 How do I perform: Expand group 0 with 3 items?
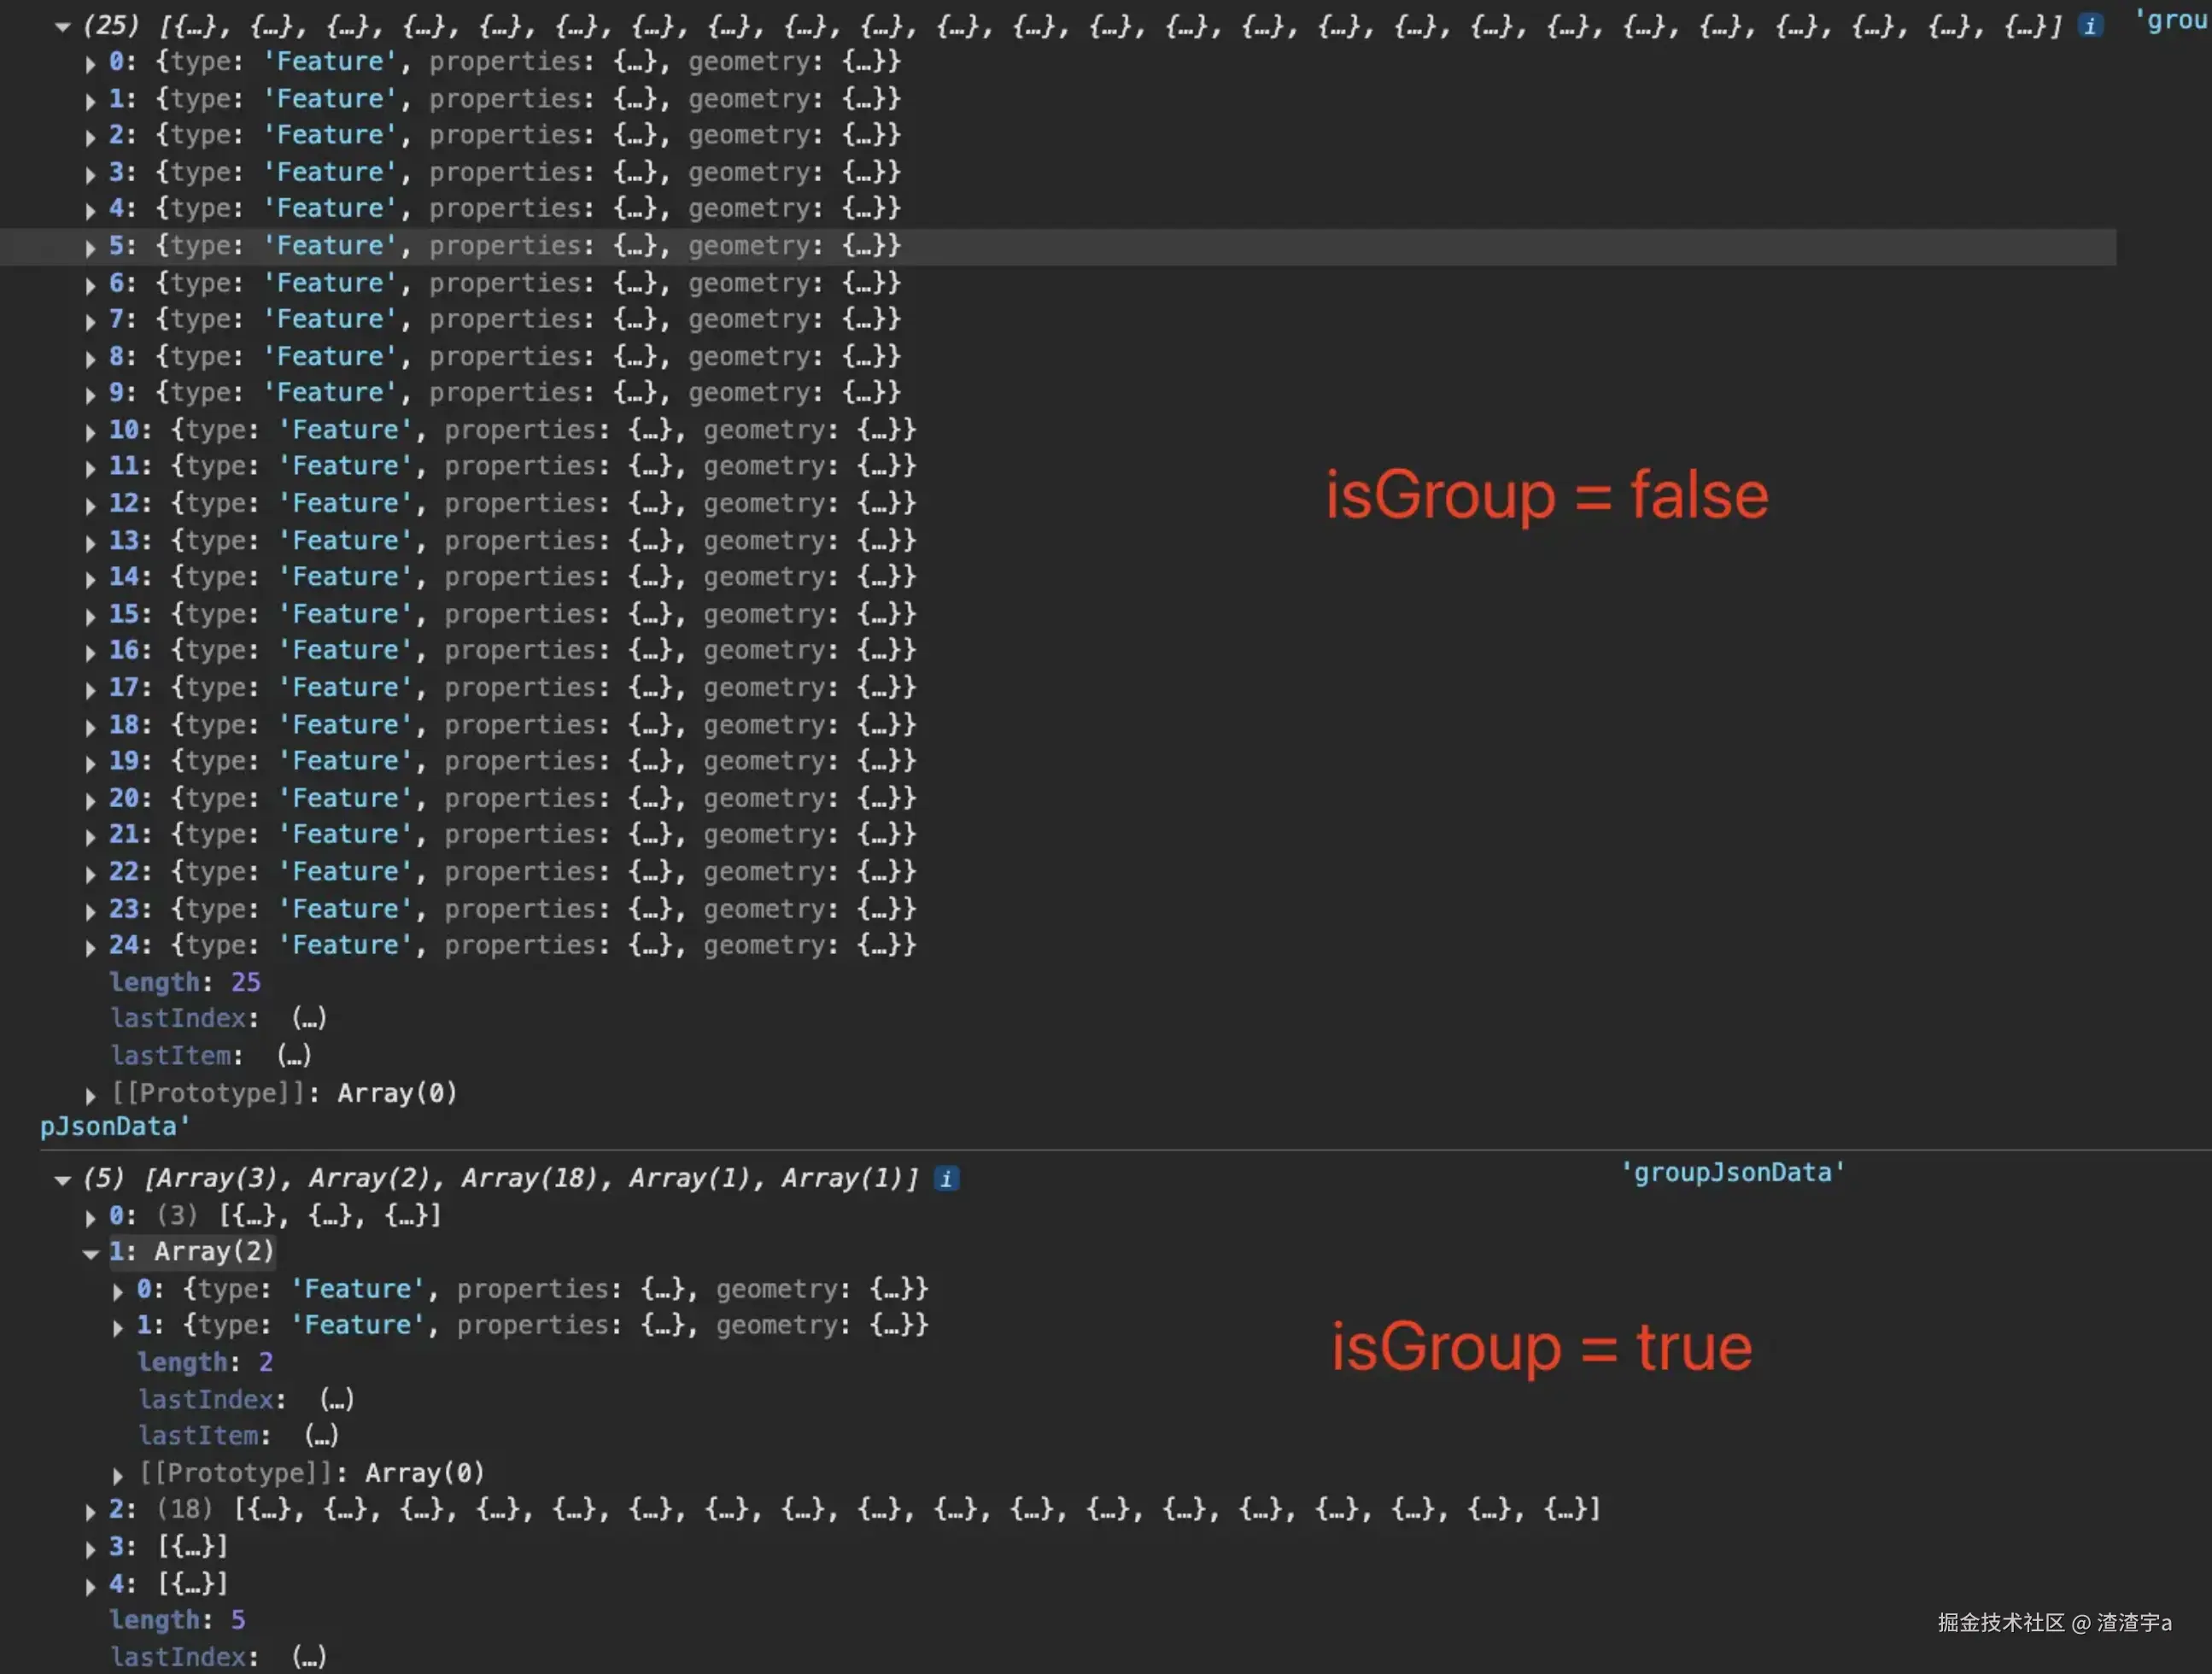[91, 1217]
